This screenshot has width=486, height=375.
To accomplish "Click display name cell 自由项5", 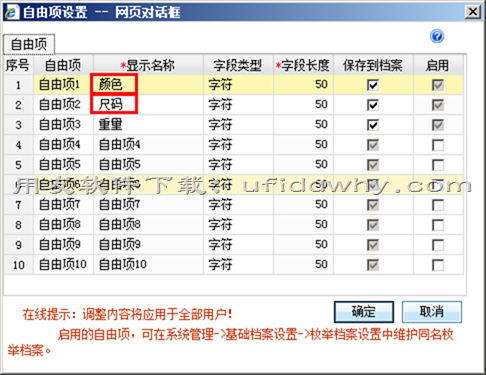I will (148, 165).
